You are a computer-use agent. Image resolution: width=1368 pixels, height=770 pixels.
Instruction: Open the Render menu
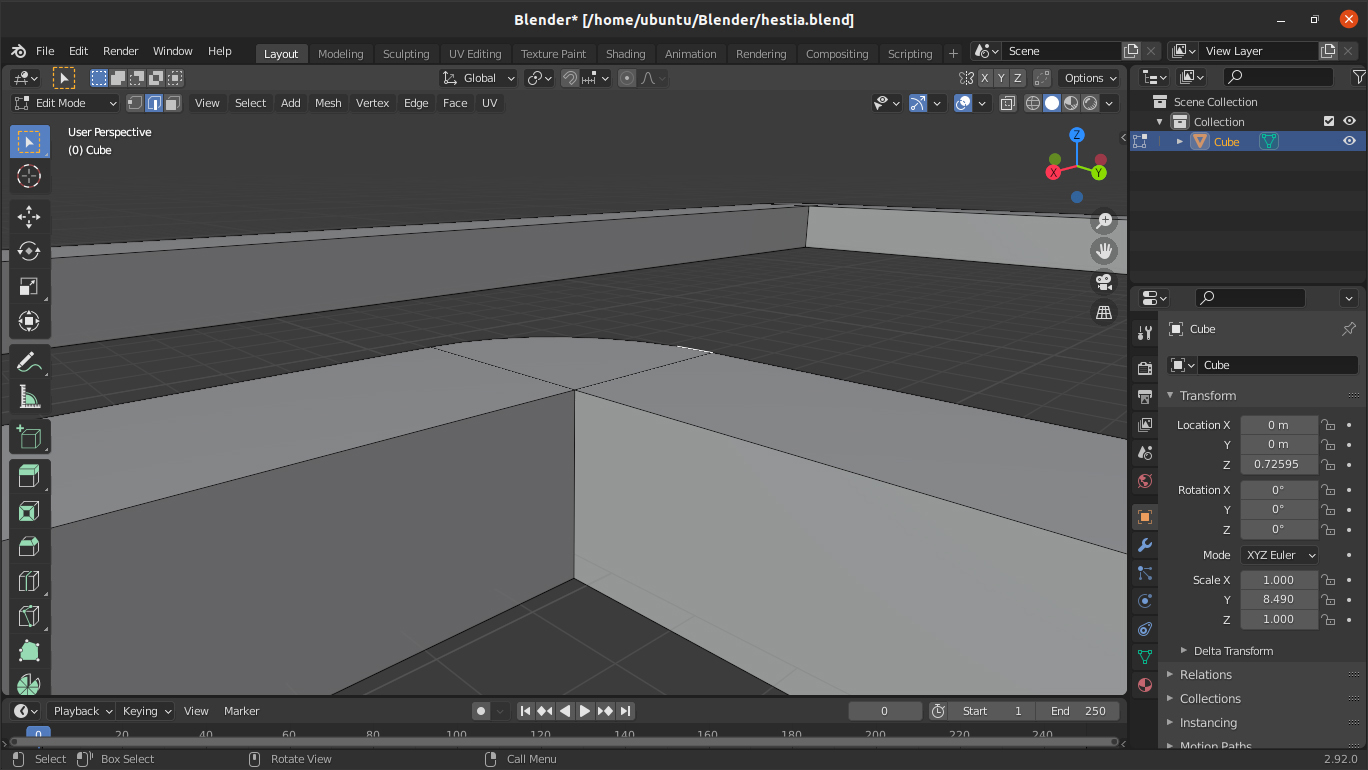[121, 51]
